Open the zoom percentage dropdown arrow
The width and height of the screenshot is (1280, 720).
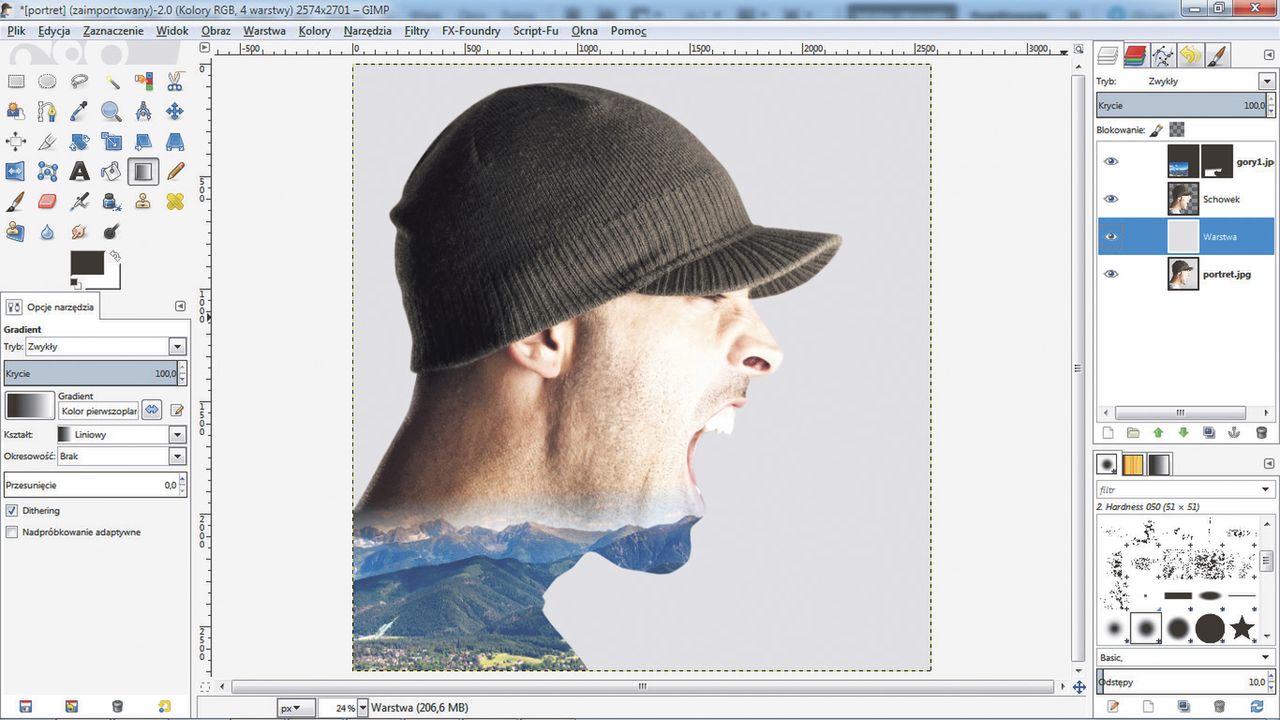tap(362, 708)
